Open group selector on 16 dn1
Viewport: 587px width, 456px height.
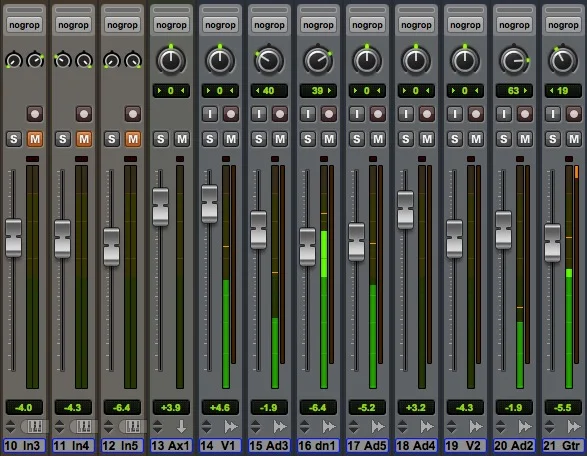(319, 25)
